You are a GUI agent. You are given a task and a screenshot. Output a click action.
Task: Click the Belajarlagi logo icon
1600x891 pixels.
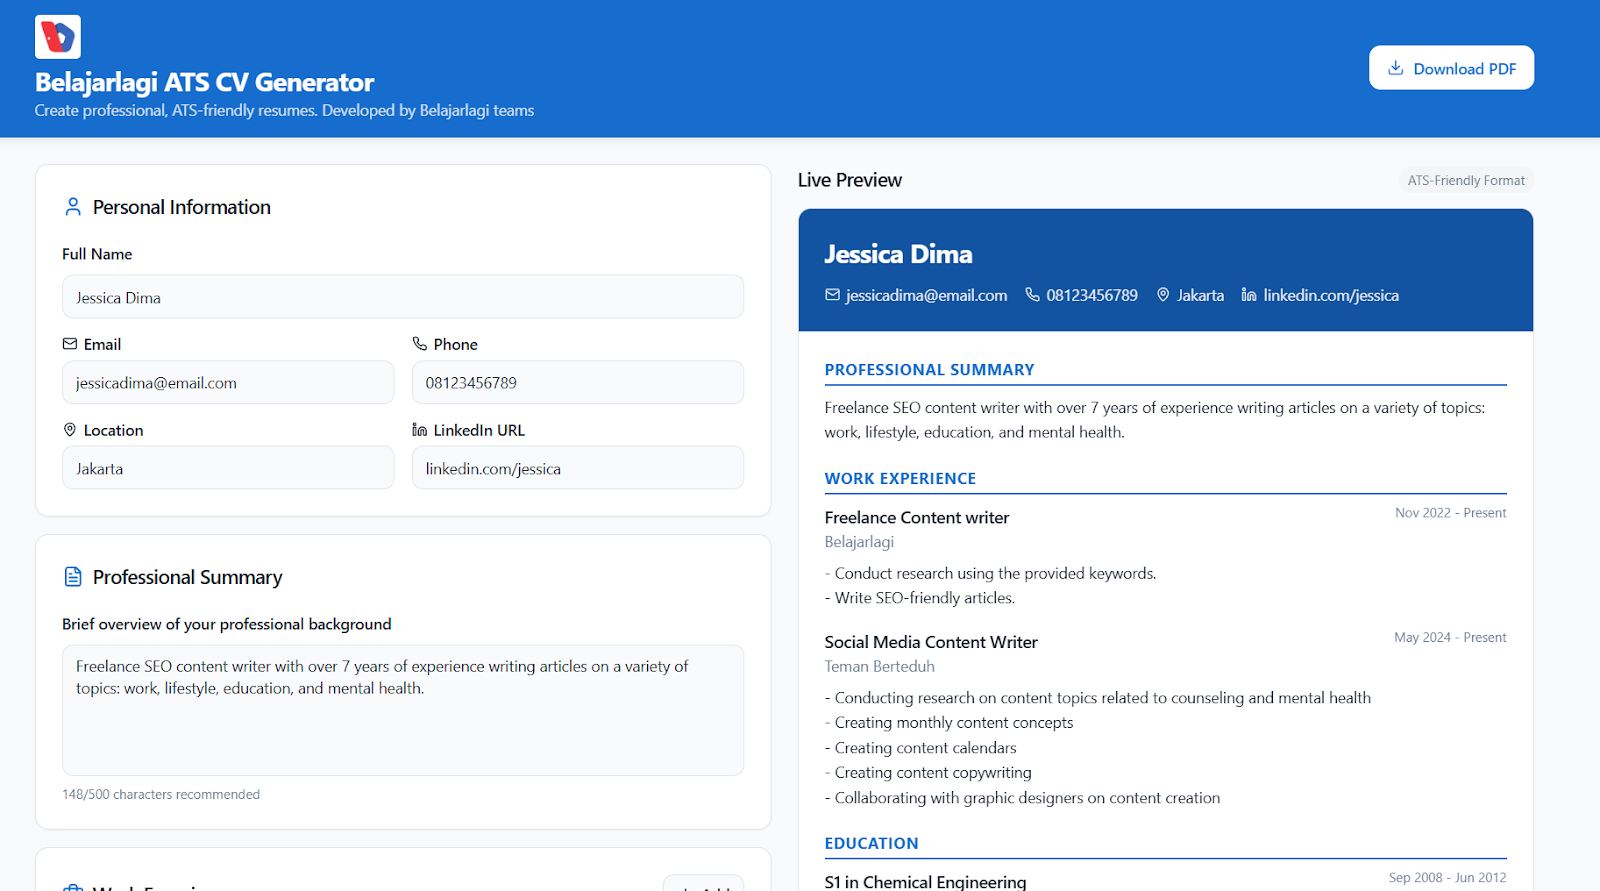pyautogui.click(x=58, y=37)
